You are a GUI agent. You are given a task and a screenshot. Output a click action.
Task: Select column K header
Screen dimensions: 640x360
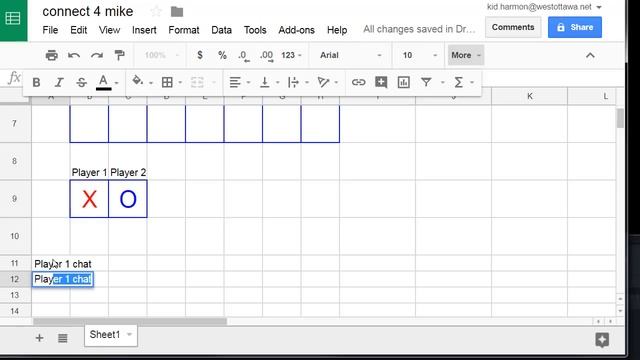[529, 96]
